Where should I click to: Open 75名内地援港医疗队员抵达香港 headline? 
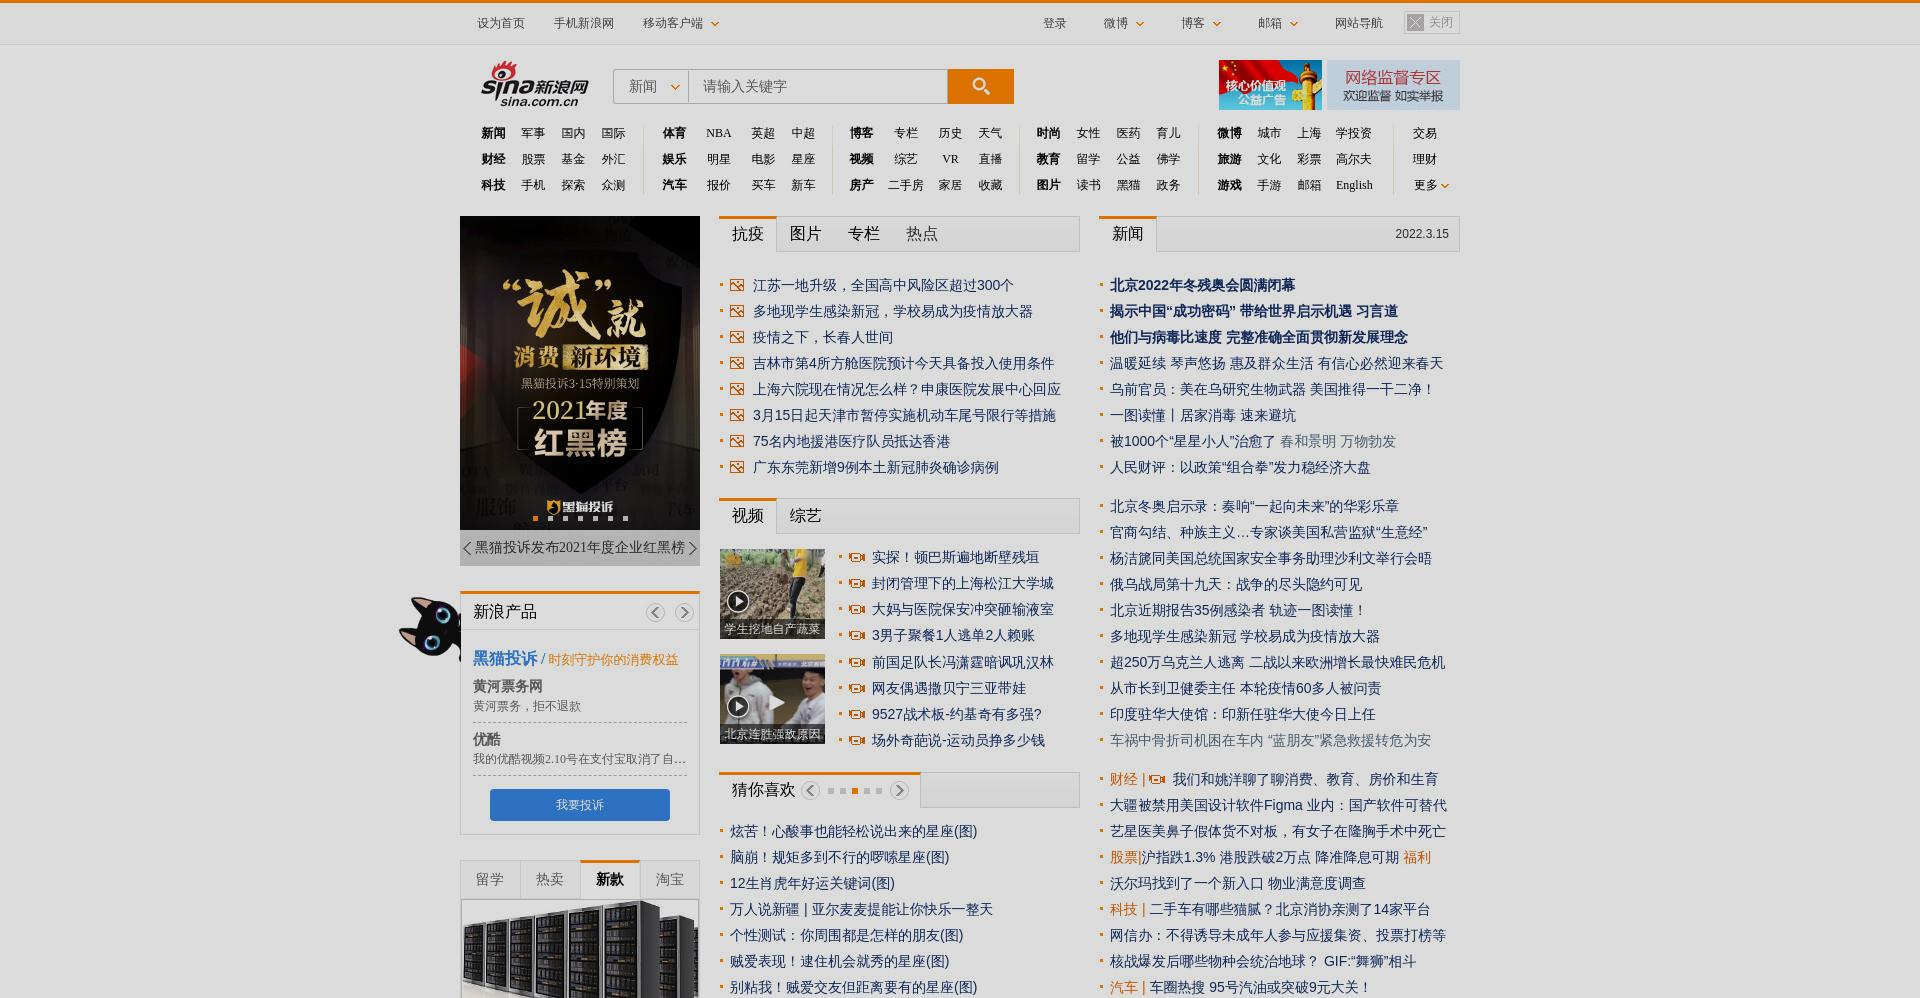click(851, 441)
